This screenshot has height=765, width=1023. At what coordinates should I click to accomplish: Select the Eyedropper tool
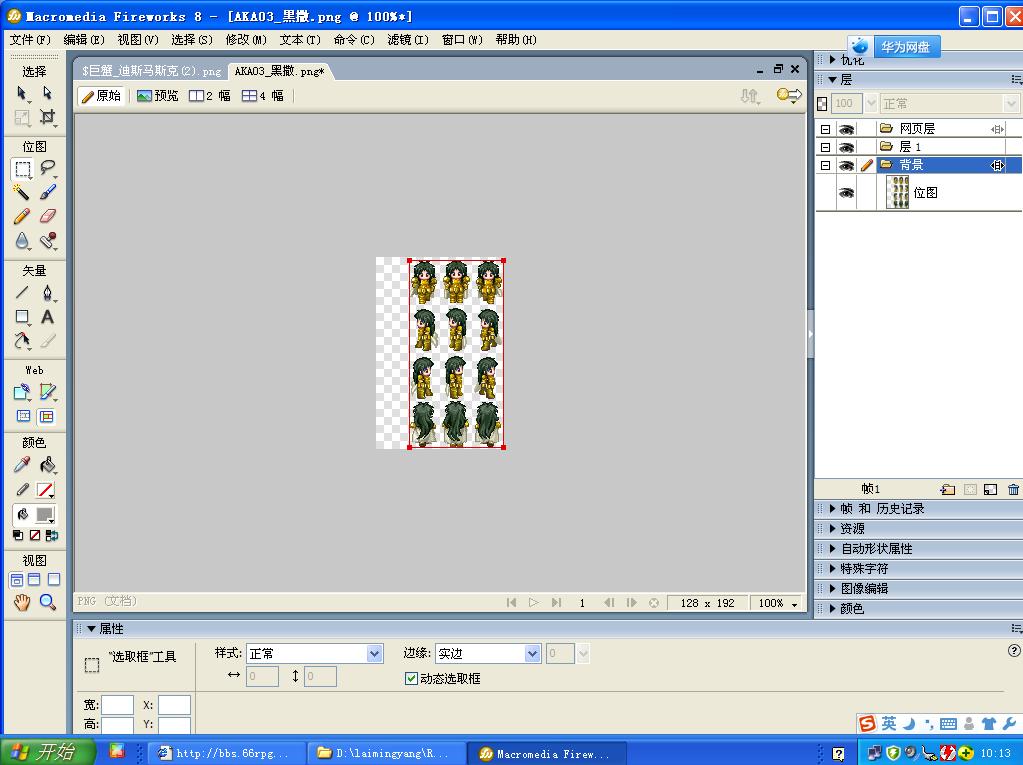click(x=22, y=465)
